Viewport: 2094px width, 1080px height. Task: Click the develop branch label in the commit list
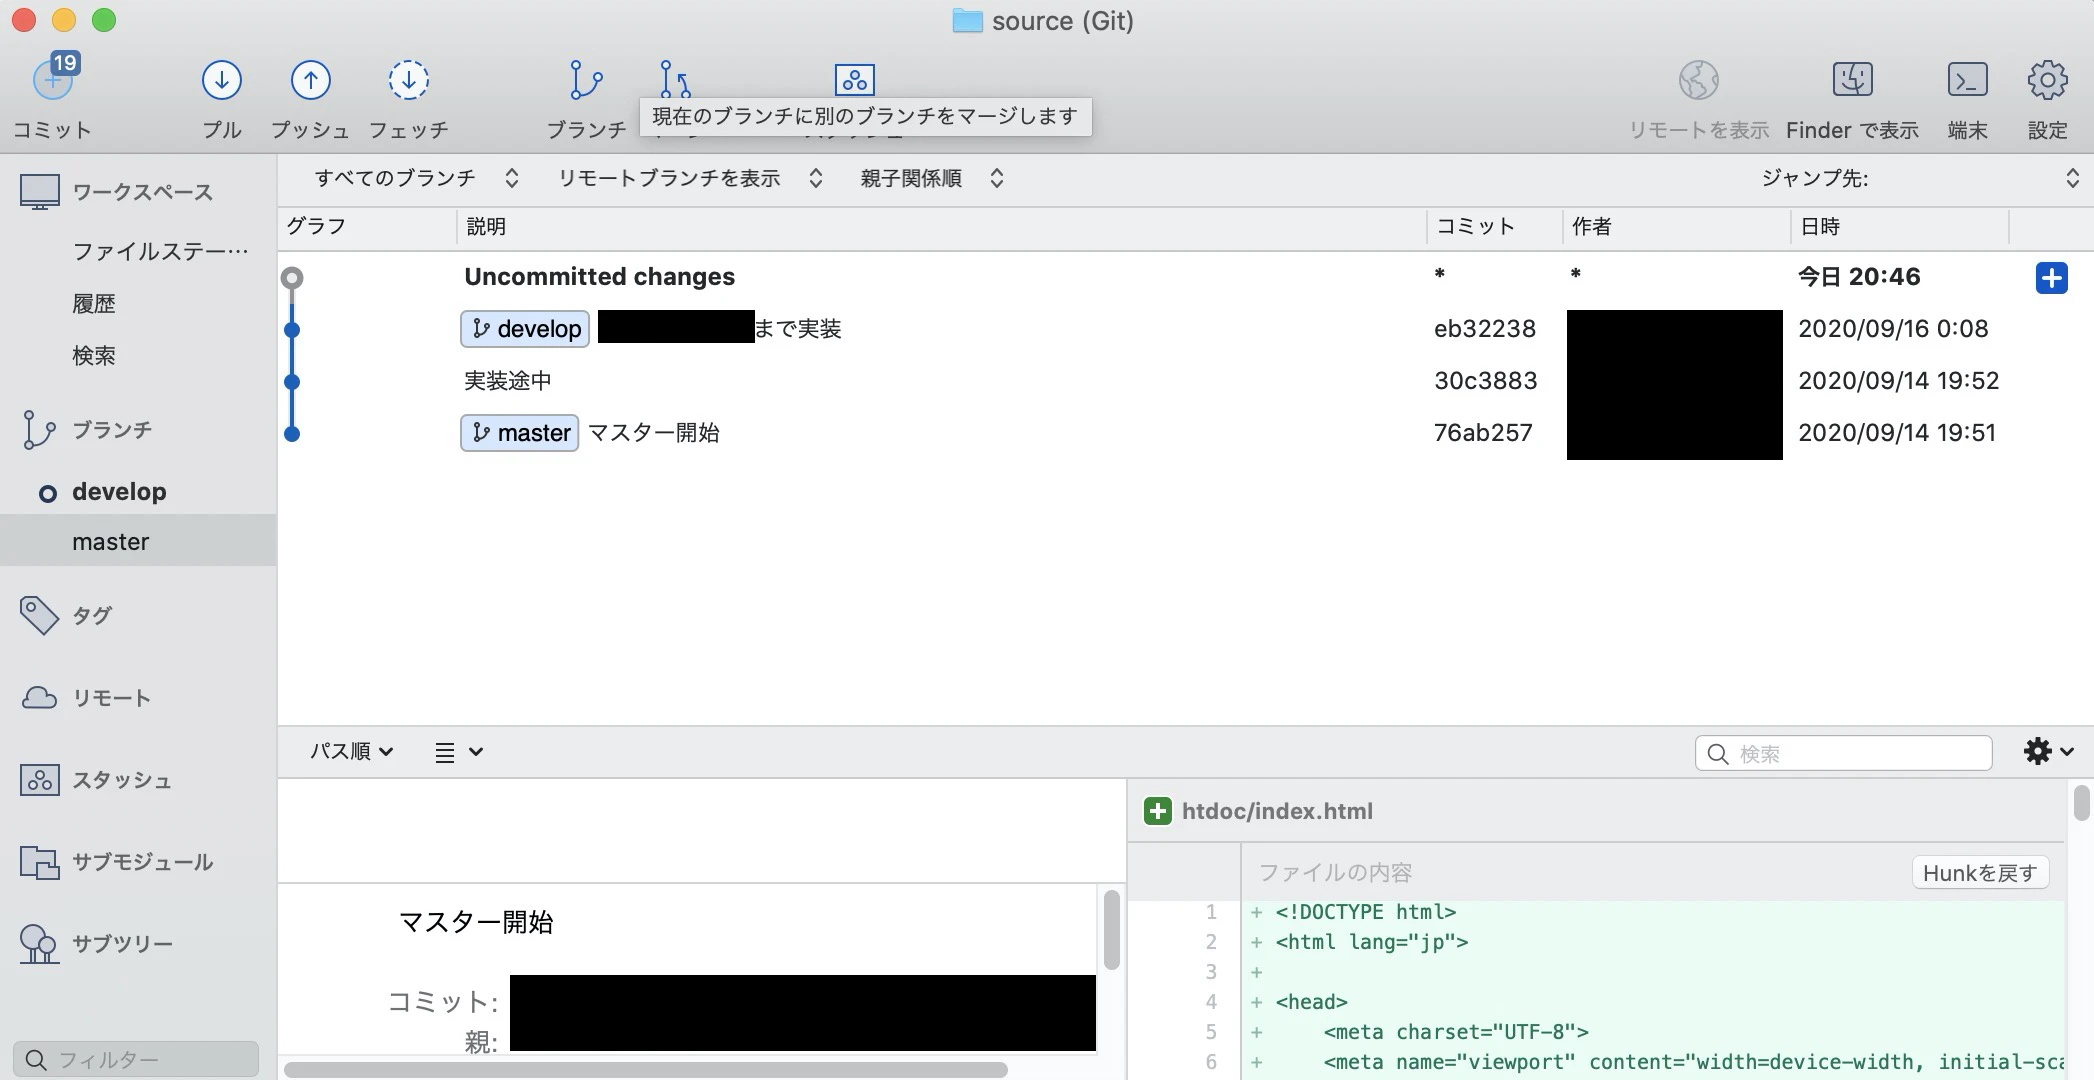525,329
